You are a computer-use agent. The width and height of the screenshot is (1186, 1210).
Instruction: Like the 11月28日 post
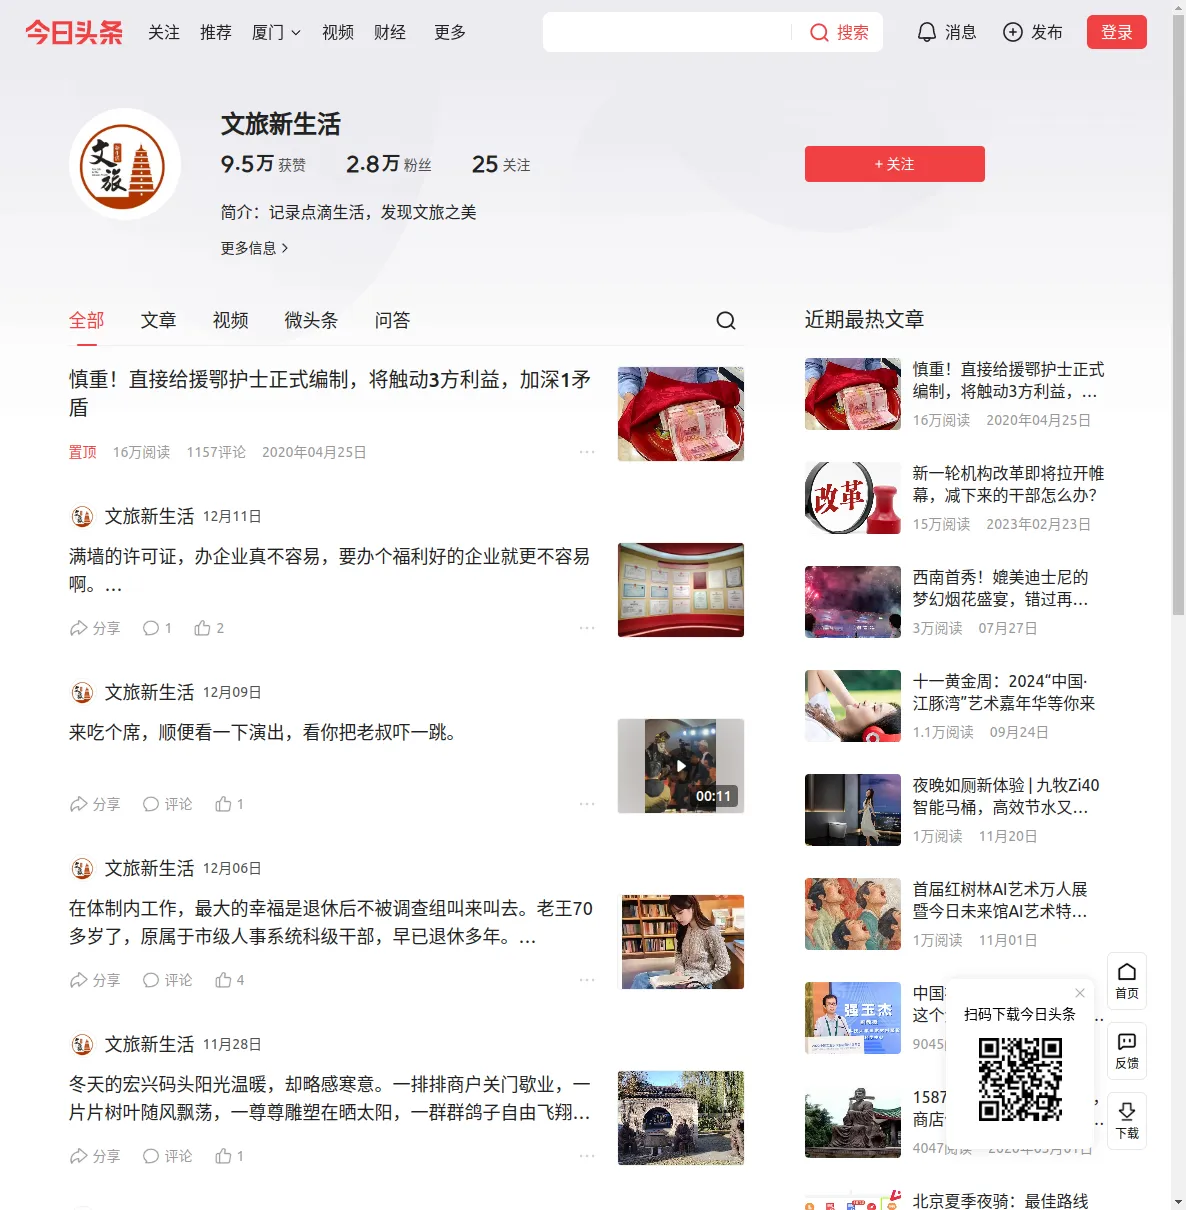pyautogui.click(x=230, y=1156)
